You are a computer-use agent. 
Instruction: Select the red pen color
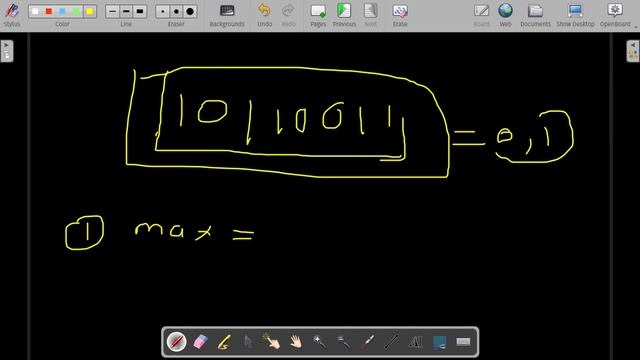[x=49, y=11]
